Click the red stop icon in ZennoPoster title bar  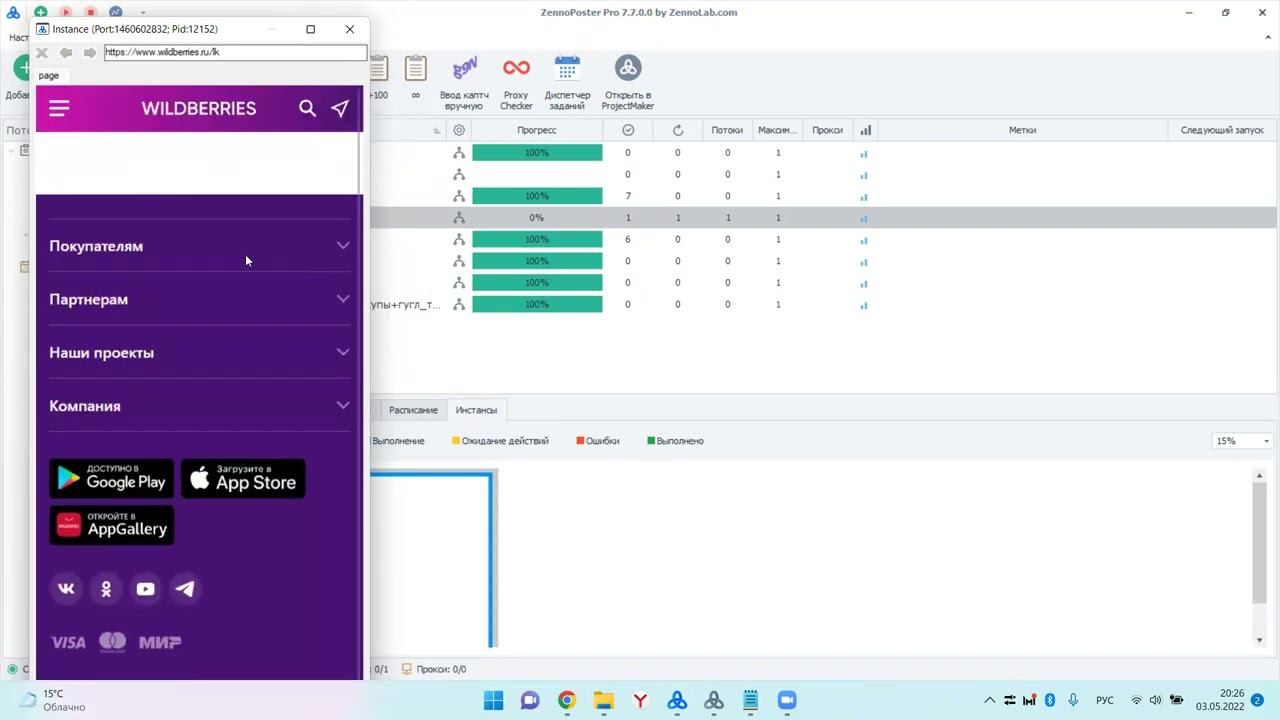pos(91,13)
